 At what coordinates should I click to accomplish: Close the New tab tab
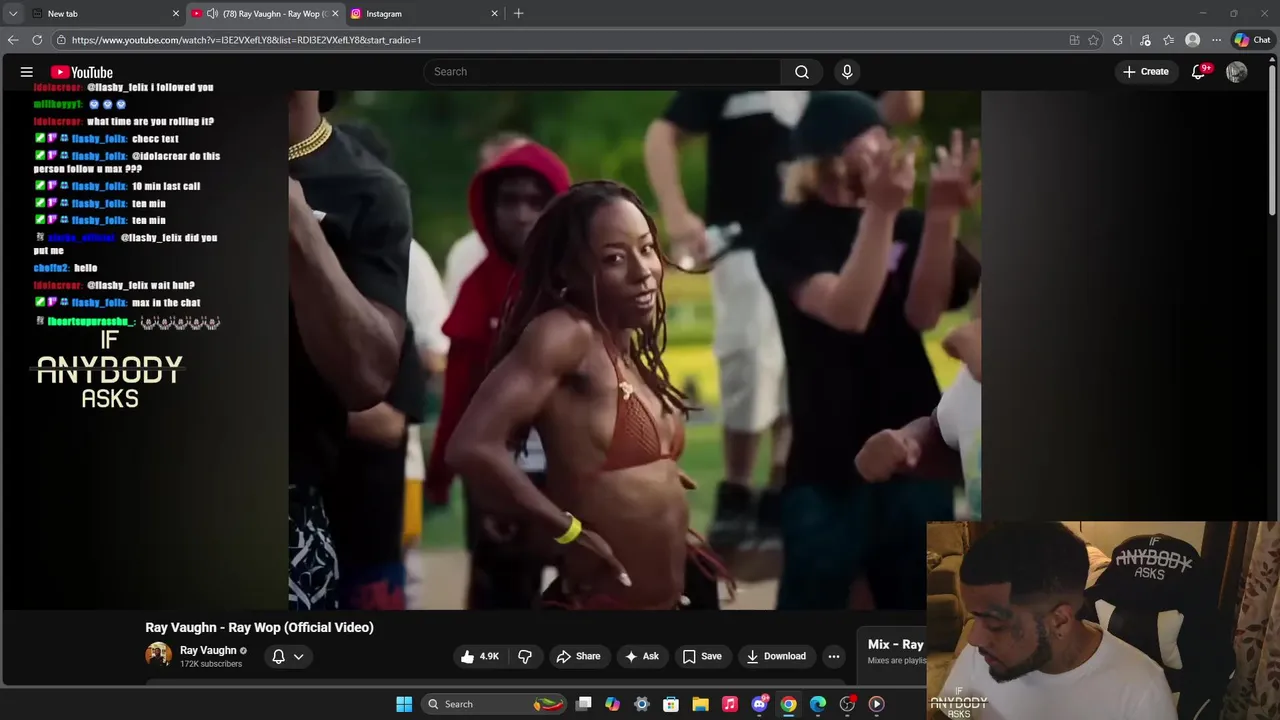click(x=176, y=13)
